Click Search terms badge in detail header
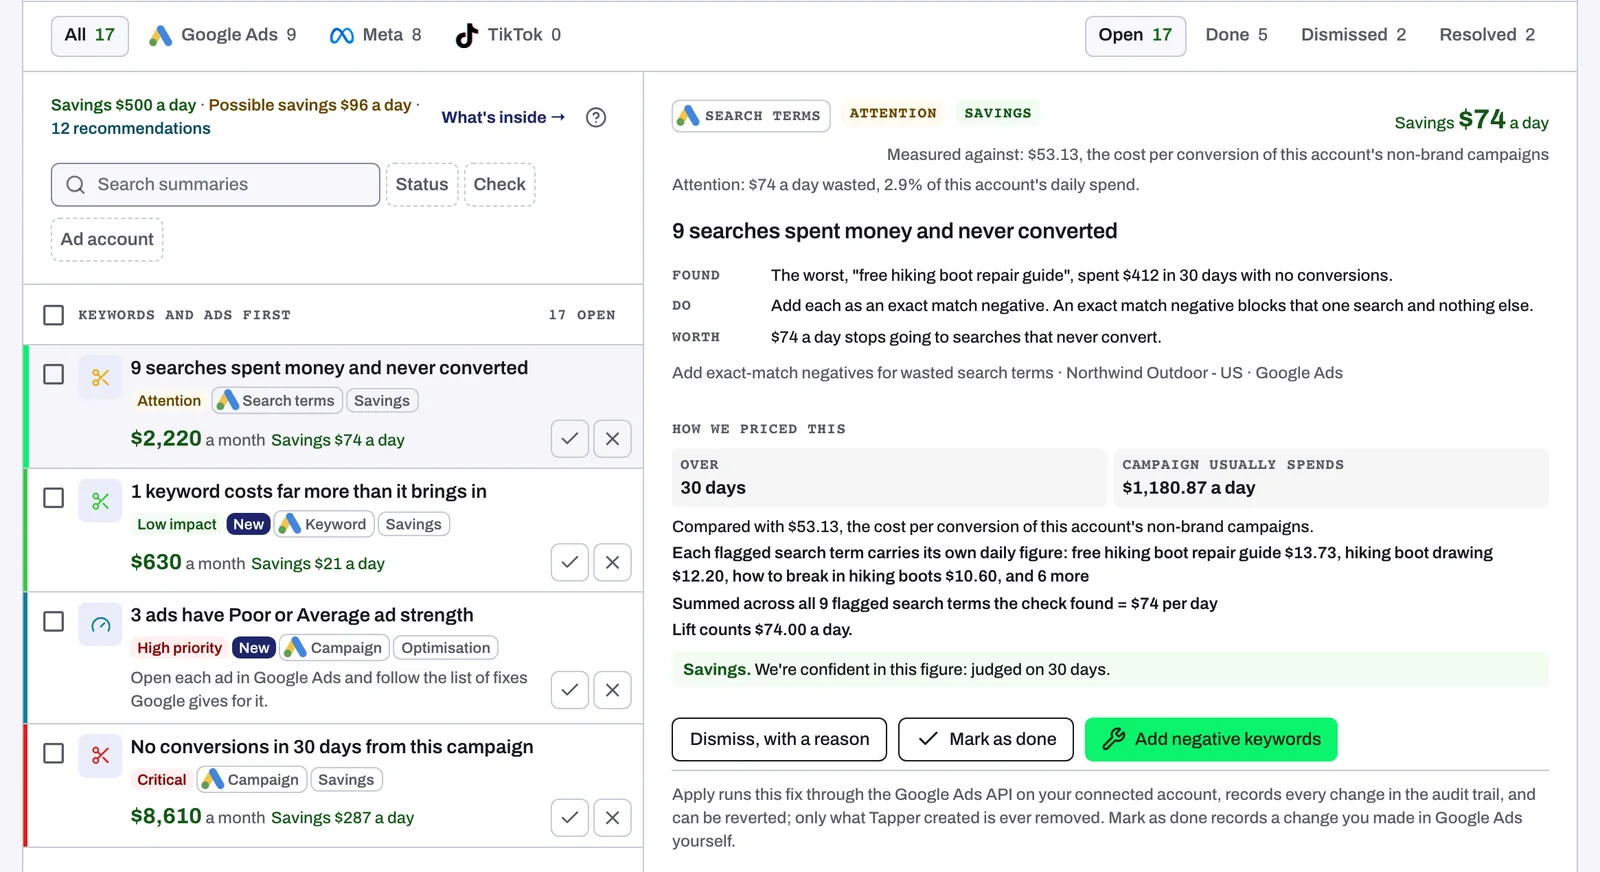Image resolution: width=1600 pixels, height=872 pixels. point(751,116)
